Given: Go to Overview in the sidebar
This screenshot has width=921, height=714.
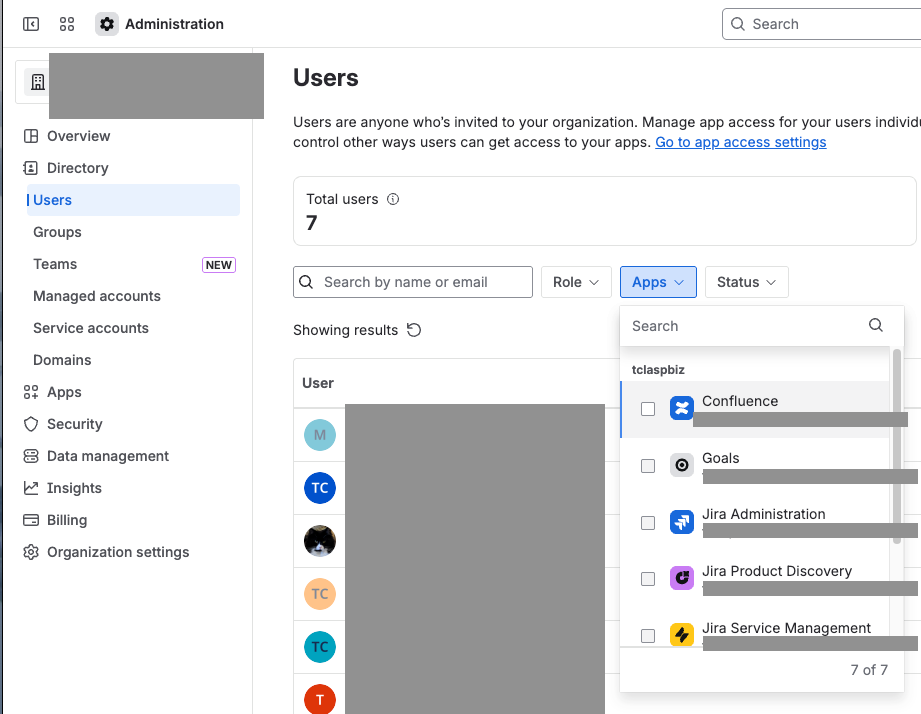Looking at the screenshot, I should (79, 136).
